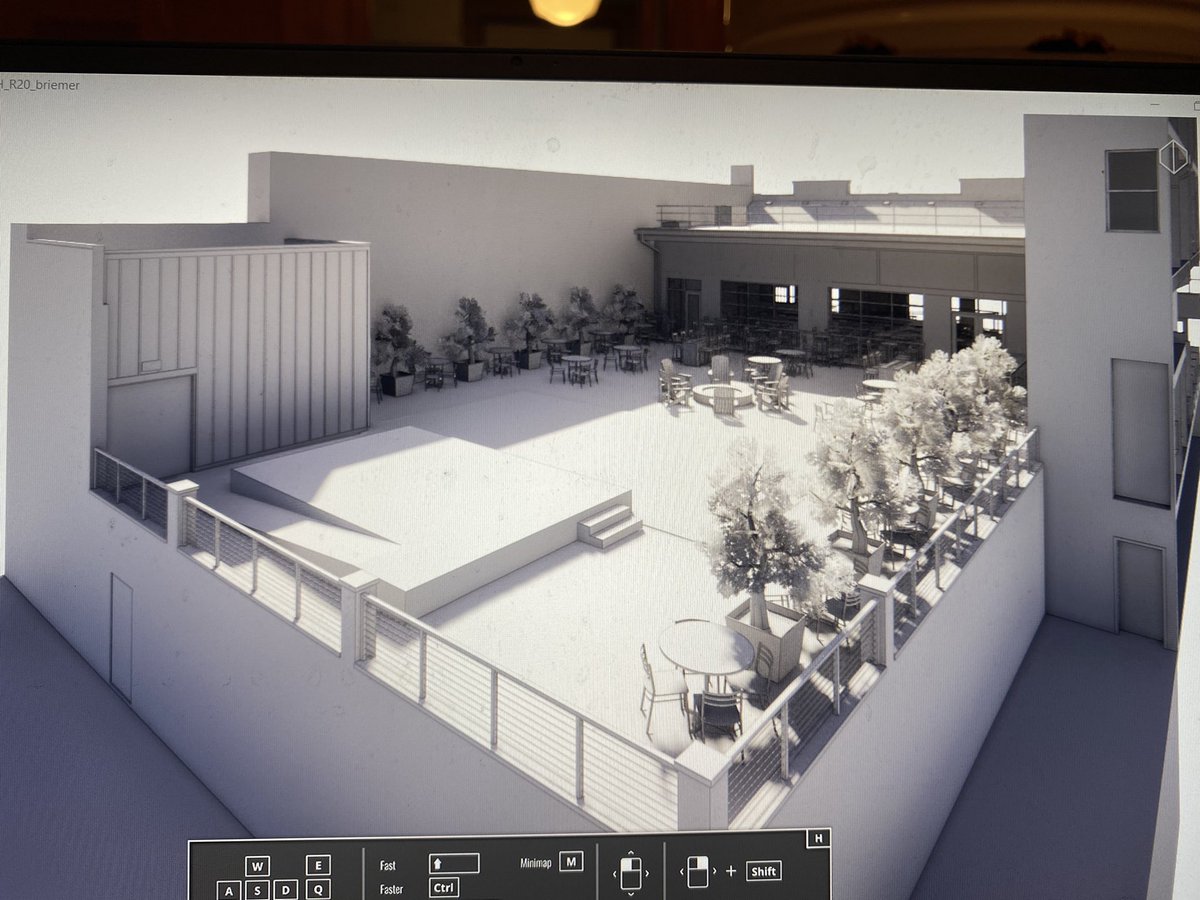
Task: Click the Shift key hint after the plus
Action: tap(763, 871)
